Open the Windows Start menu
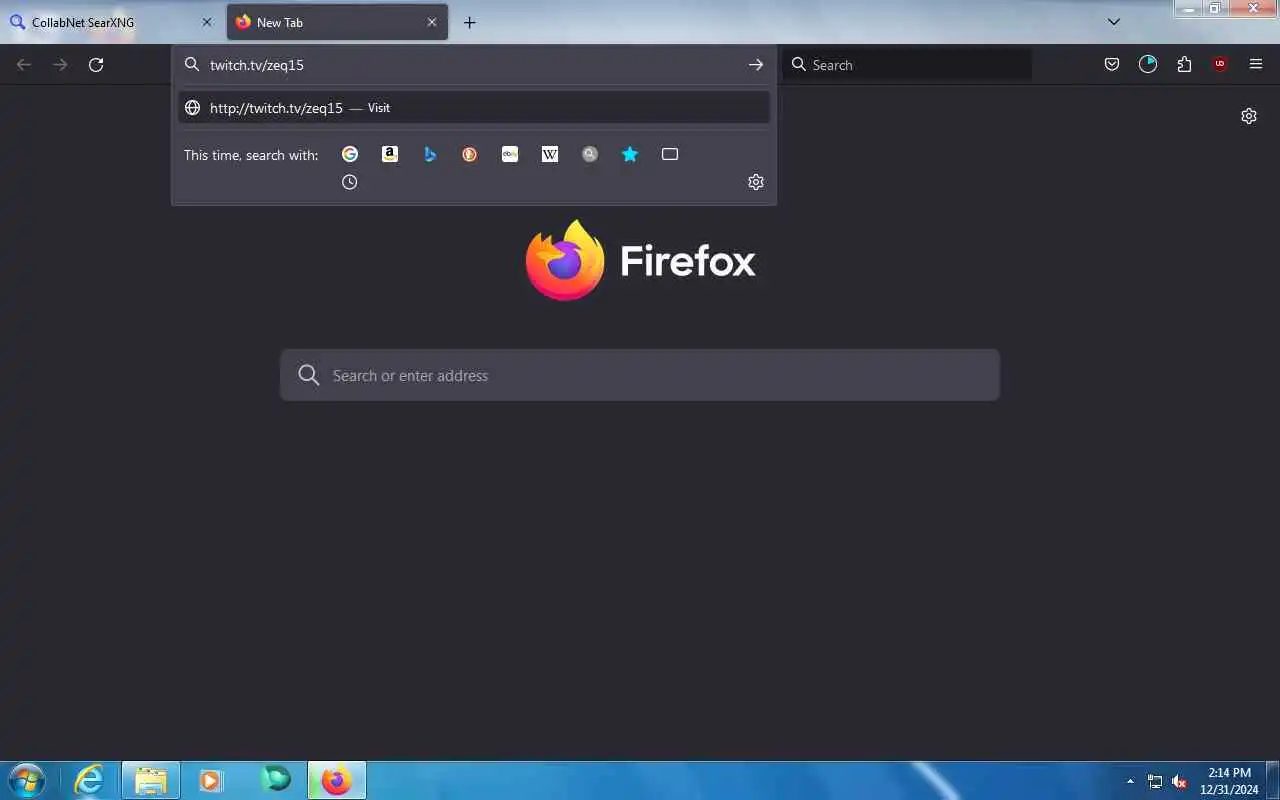This screenshot has width=1280, height=800. click(x=26, y=780)
